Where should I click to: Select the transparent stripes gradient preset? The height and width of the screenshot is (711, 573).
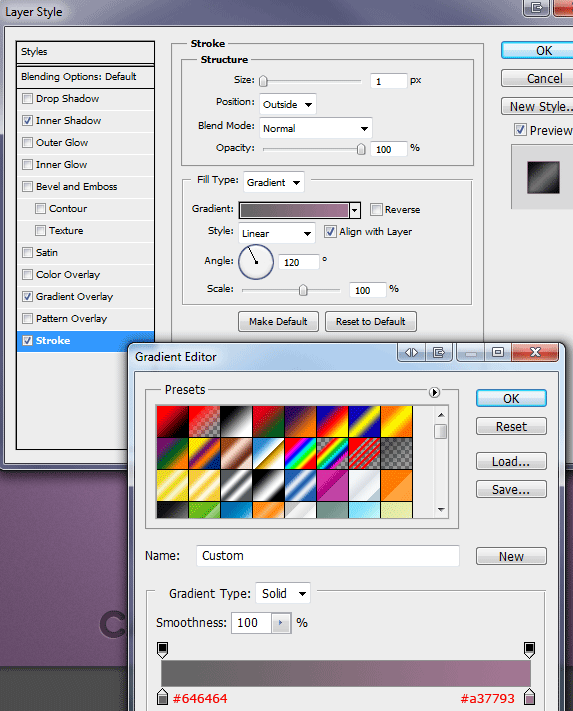364,453
